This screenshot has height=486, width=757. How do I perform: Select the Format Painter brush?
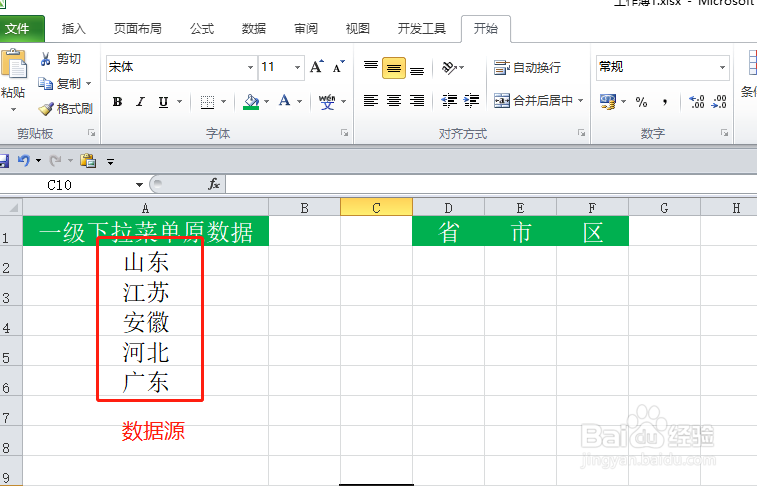point(66,109)
